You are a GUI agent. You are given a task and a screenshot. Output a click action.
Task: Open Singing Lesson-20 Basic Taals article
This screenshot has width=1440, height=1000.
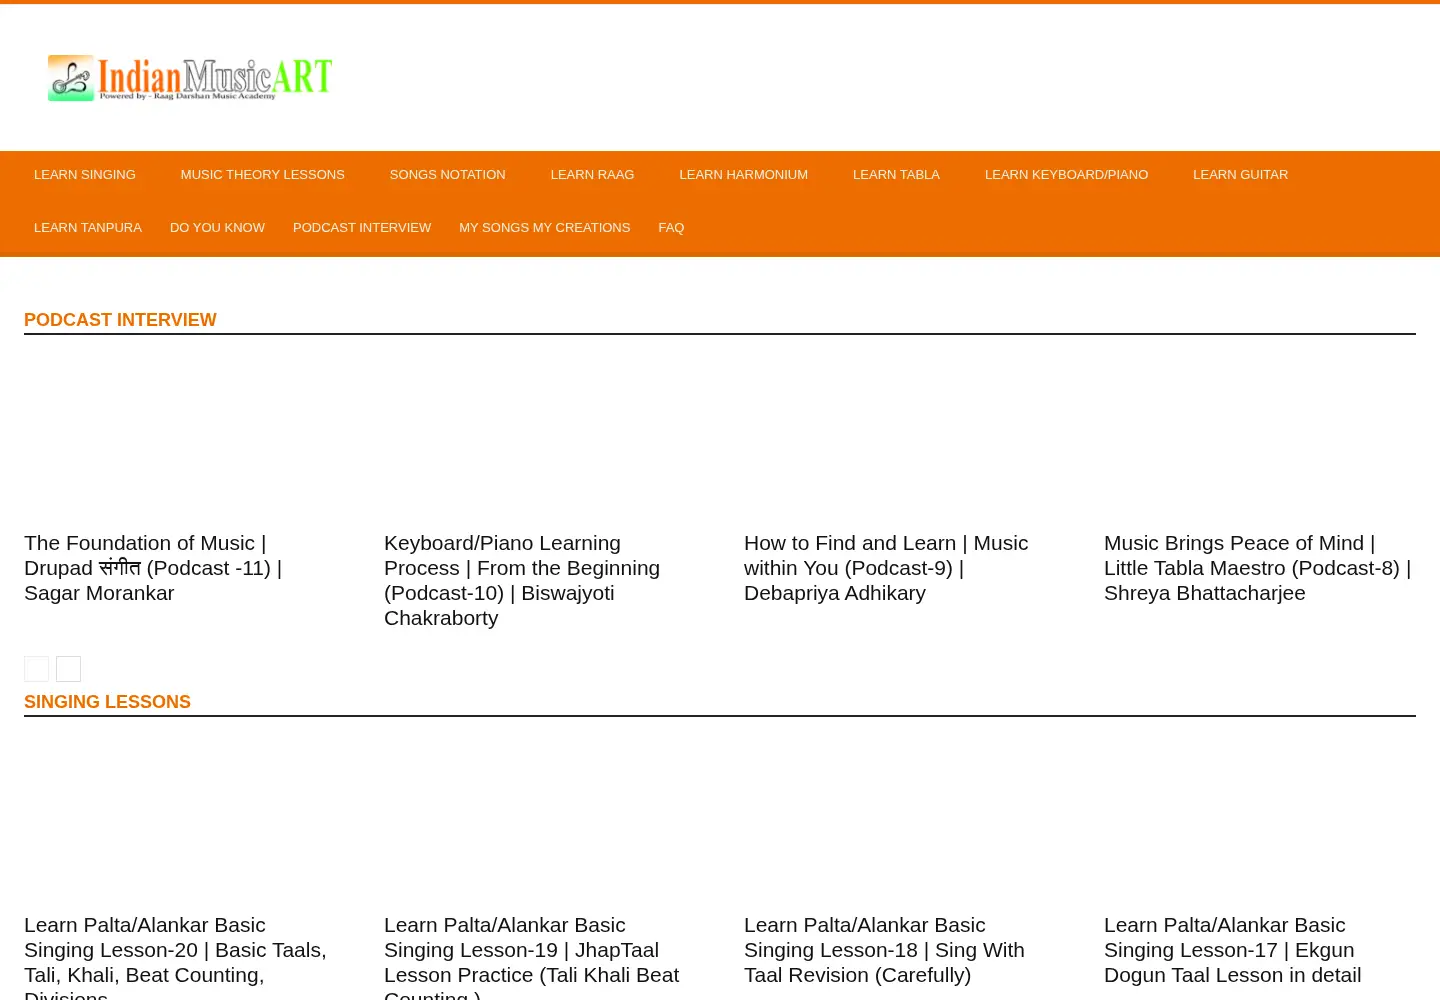175,957
